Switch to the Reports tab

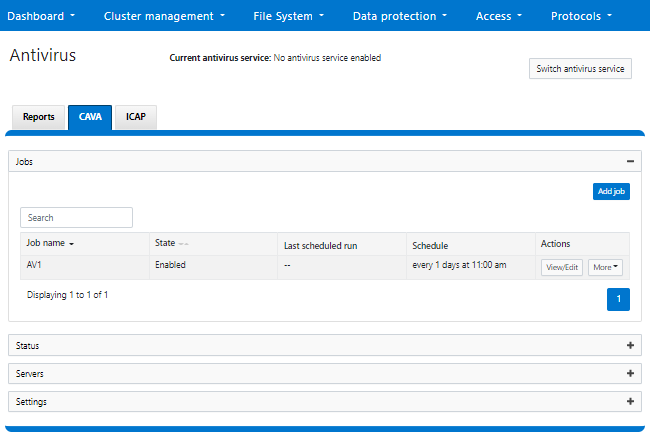click(39, 117)
